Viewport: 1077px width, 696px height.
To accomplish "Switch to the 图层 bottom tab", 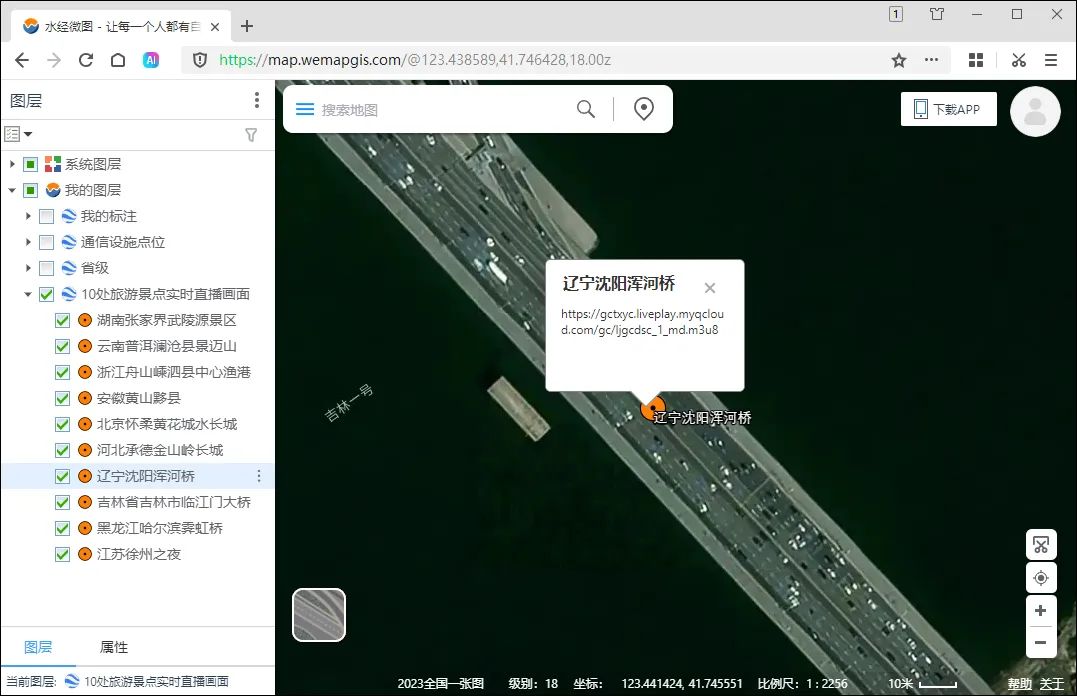I will pos(38,647).
